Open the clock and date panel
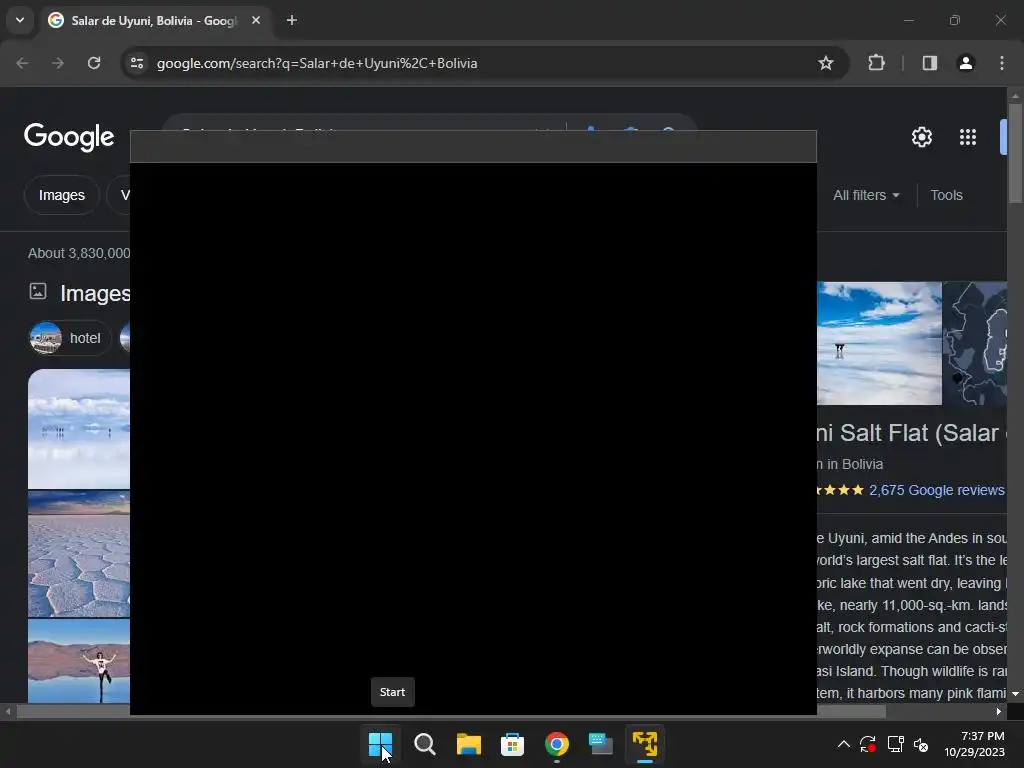This screenshot has width=1024, height=768. (974, 744)
